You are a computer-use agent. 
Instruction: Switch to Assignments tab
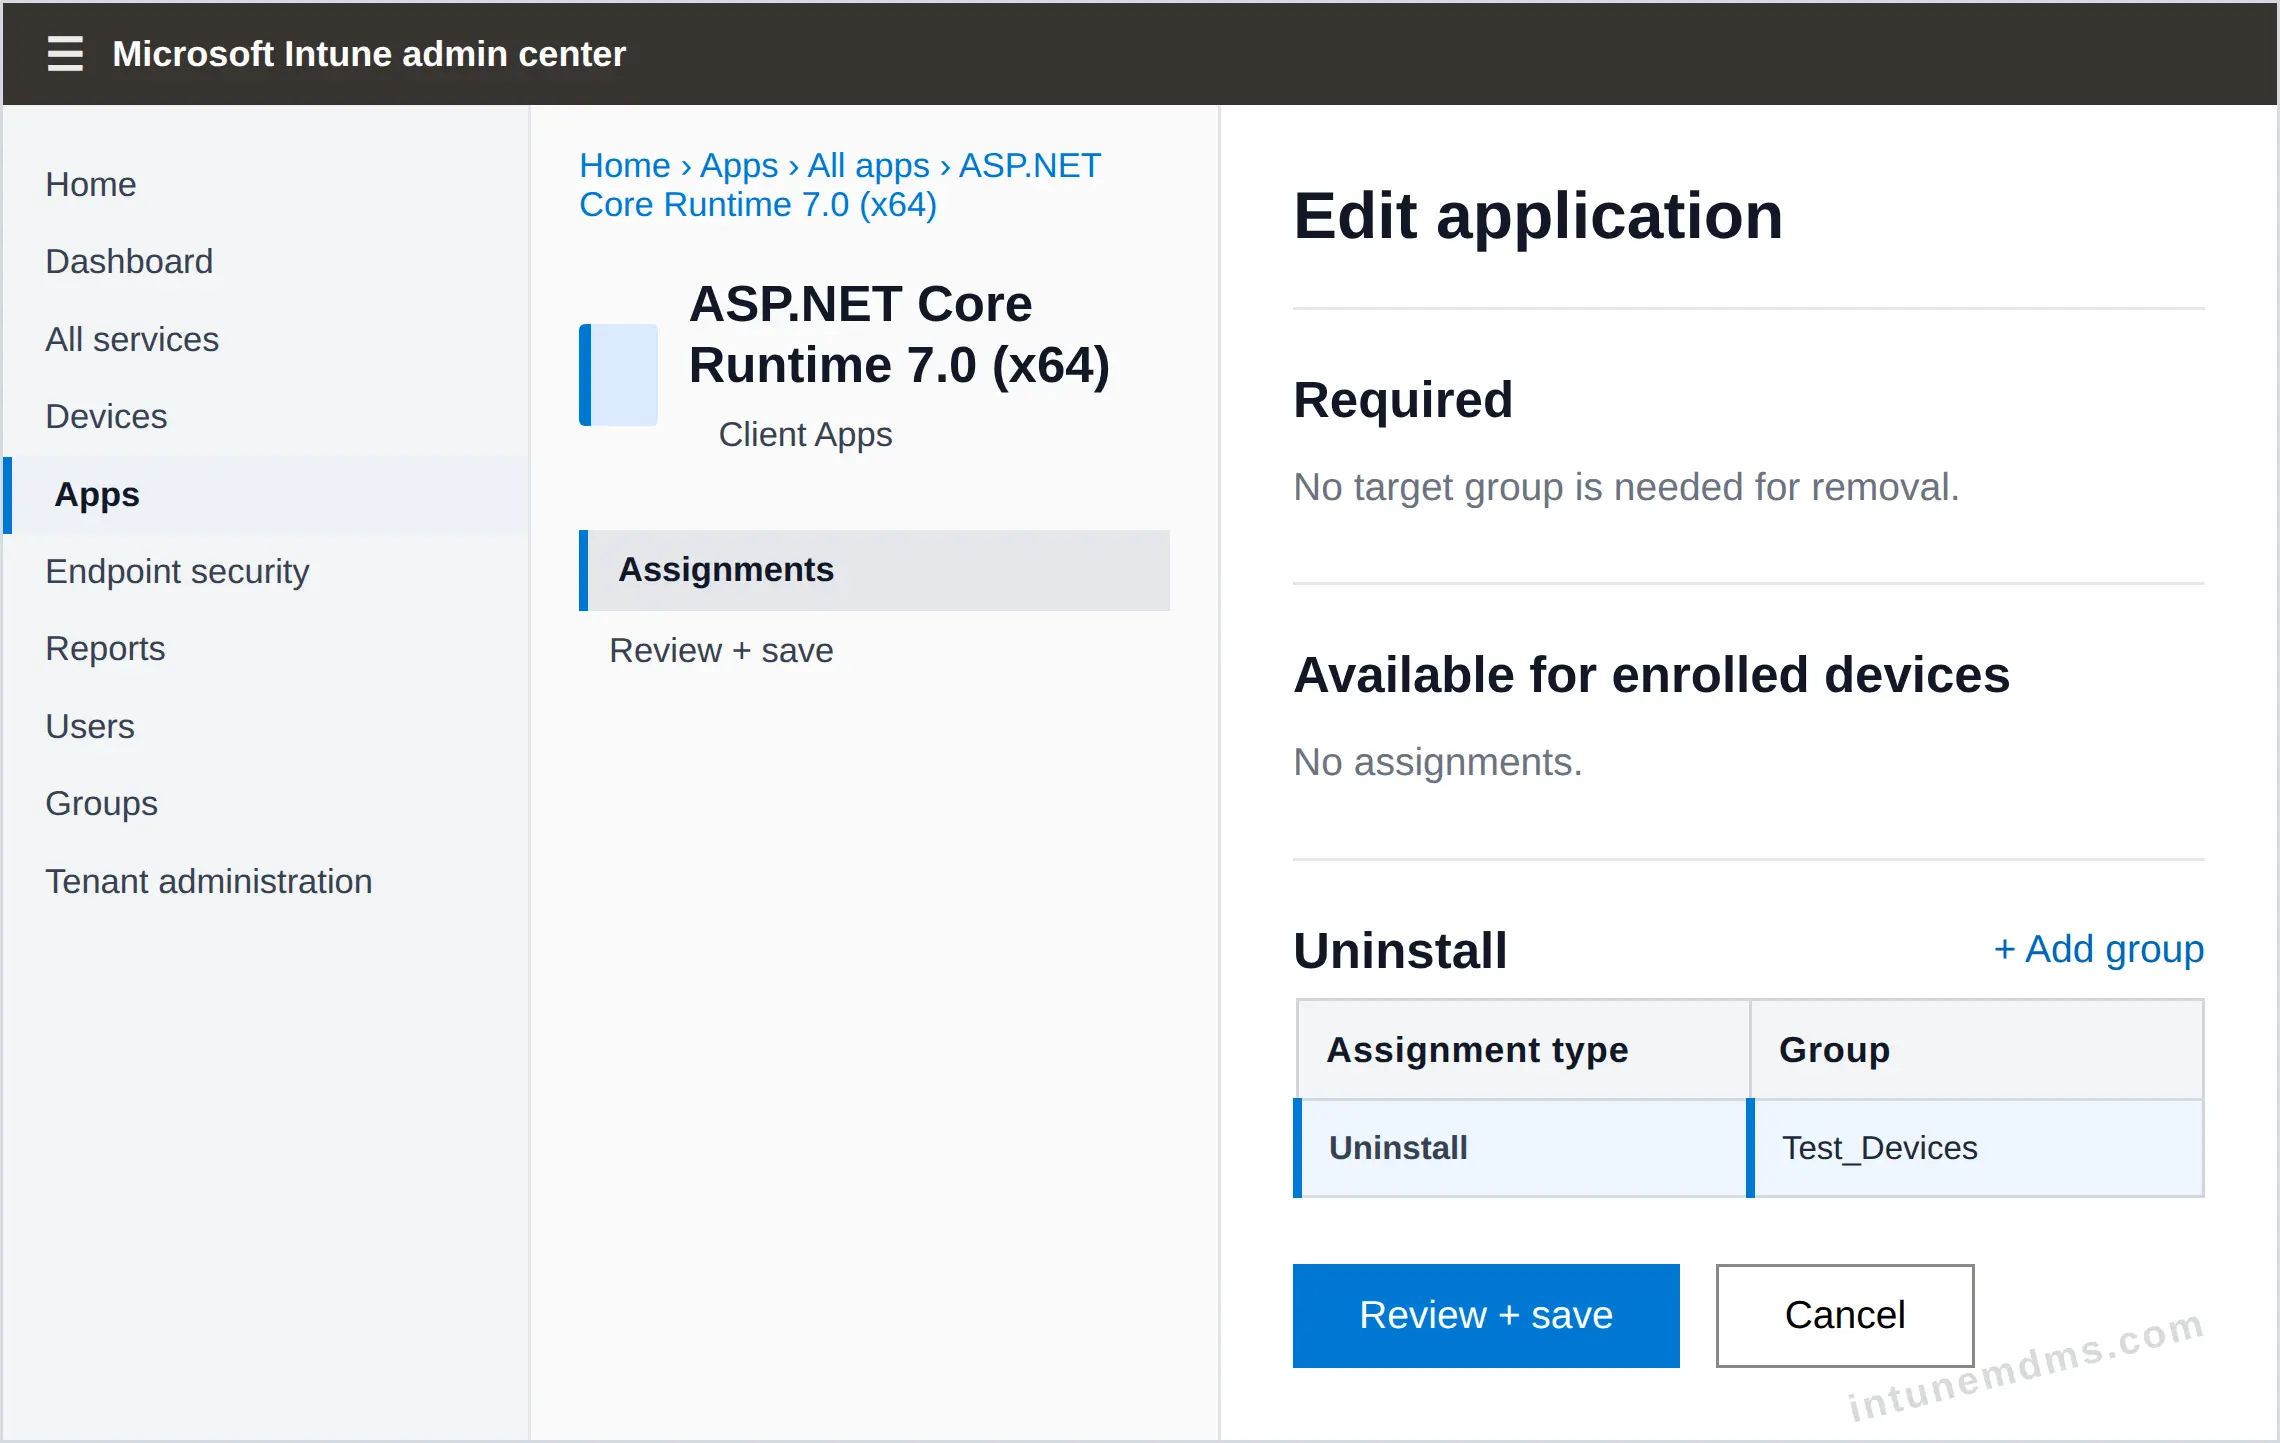[x=874, y=570]
